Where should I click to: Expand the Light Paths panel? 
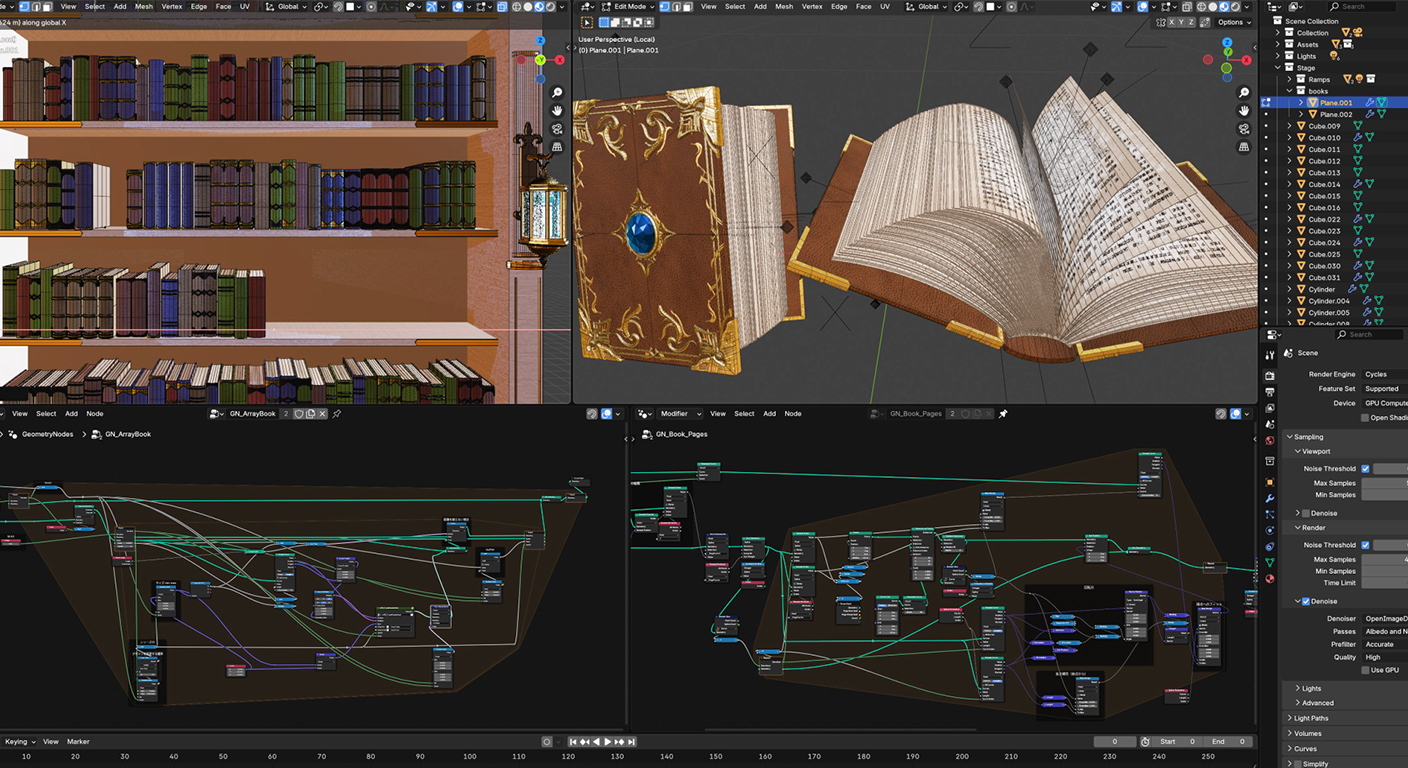1311,718
